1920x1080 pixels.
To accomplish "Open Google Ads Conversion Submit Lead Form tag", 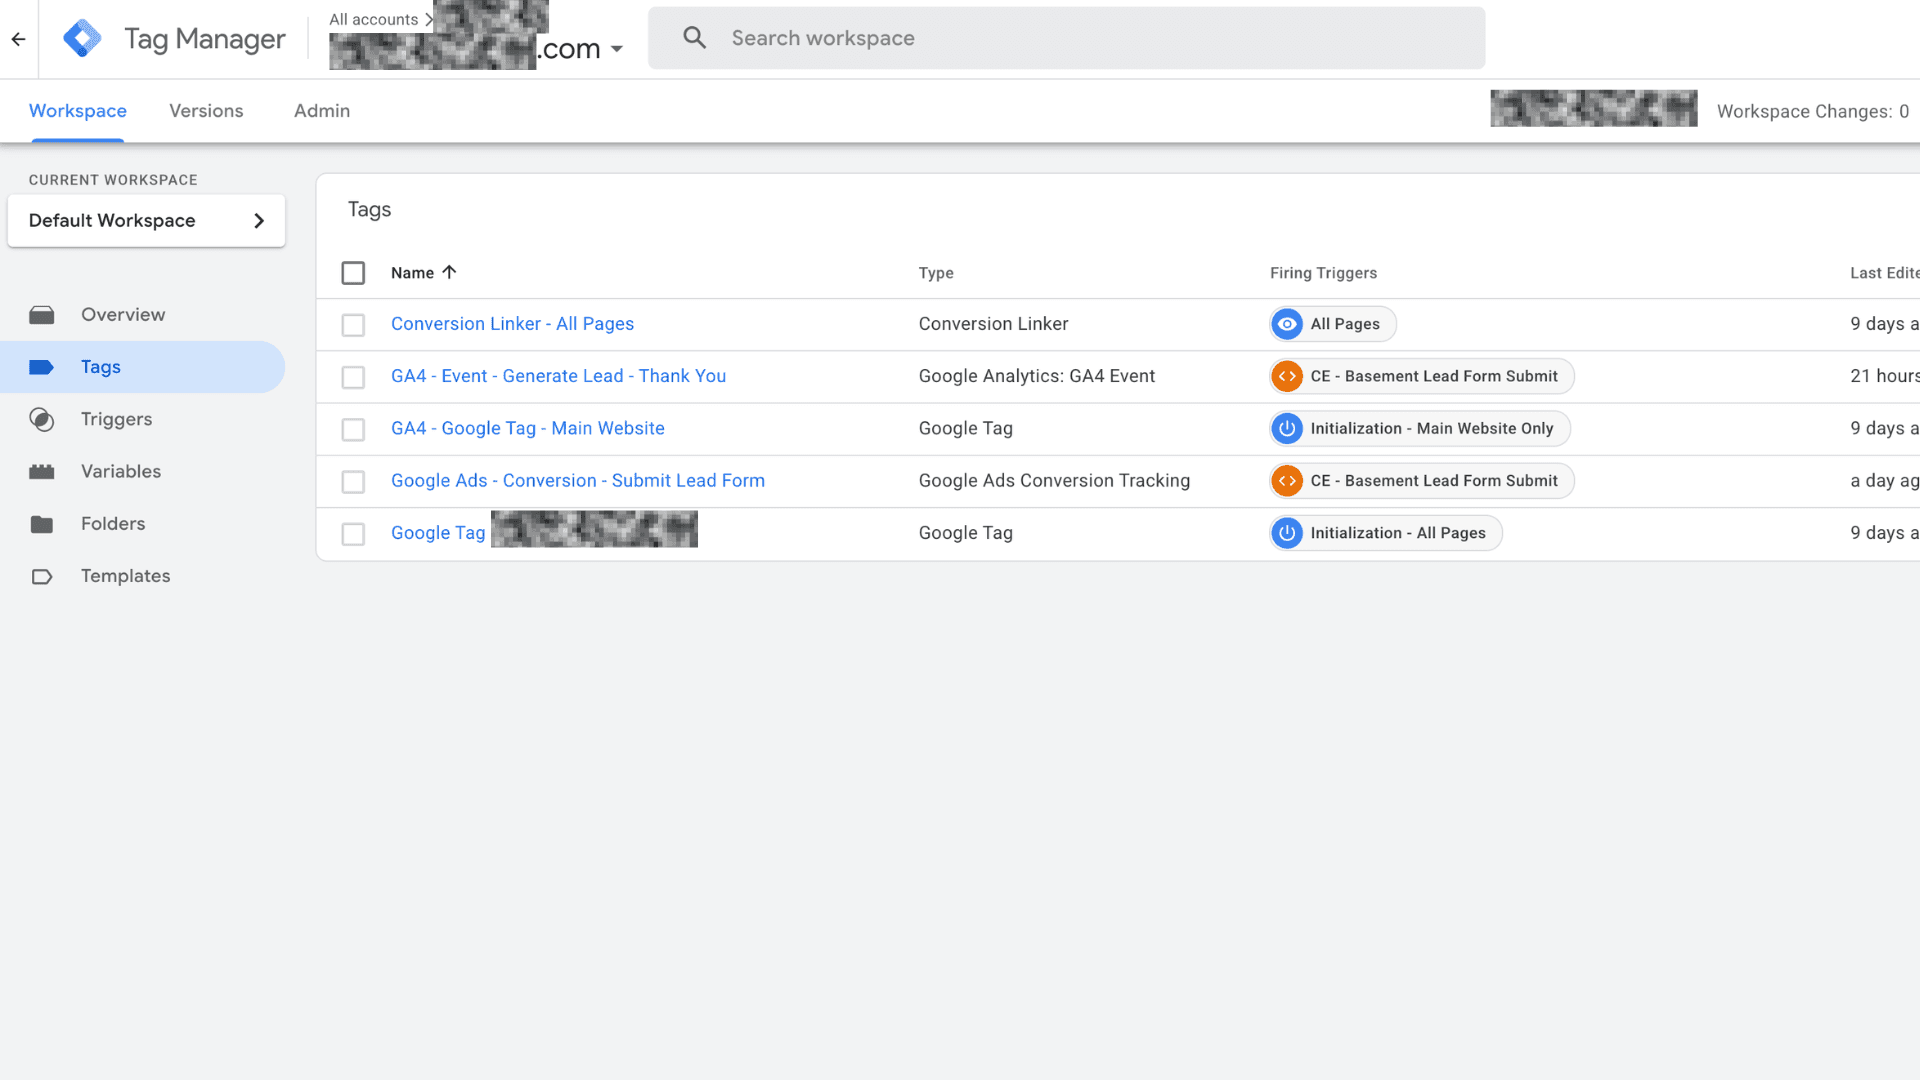I will coord(578,481).
